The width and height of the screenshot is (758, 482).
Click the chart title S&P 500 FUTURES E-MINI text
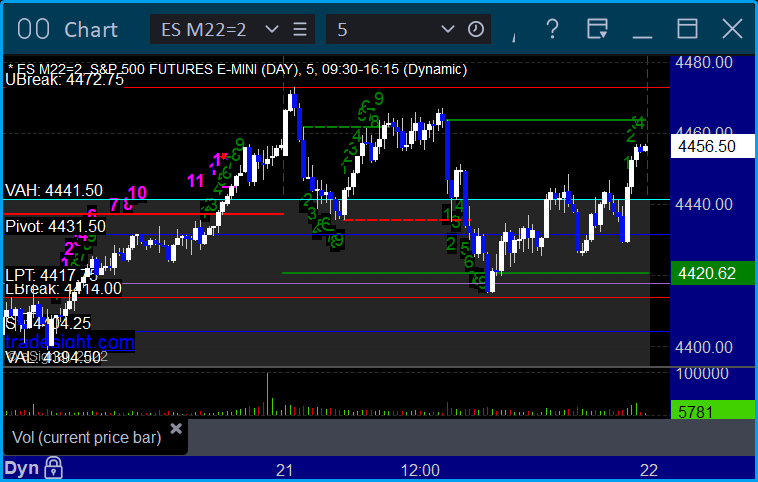click(x=175, y=69)
